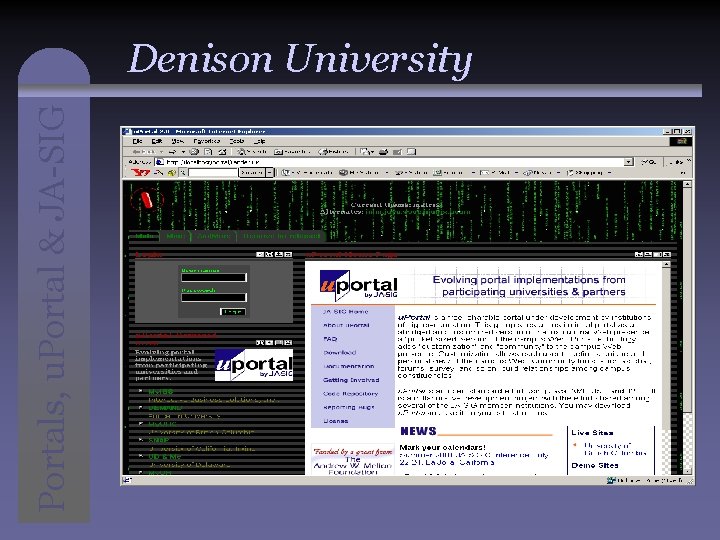Open the Search pane from browser toolbar
Viewport: 720px width, 540px height.
(x=252, y=152)
